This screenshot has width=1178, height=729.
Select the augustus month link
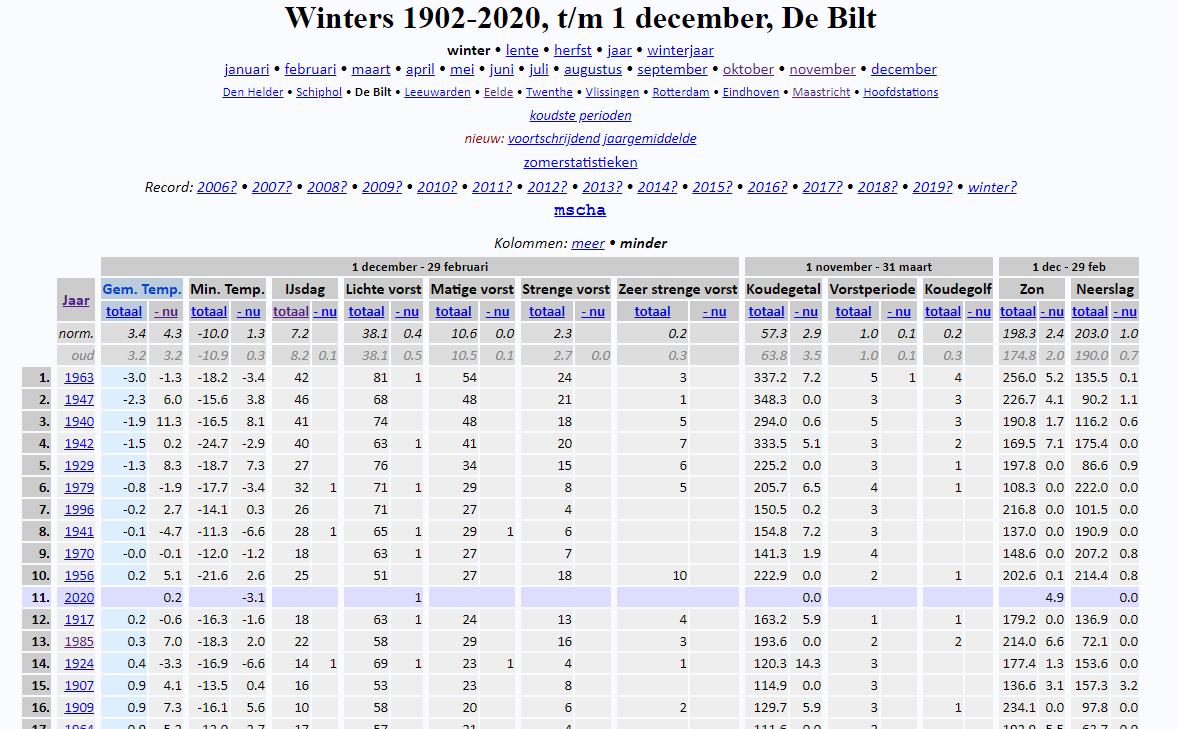click(593, 69)
